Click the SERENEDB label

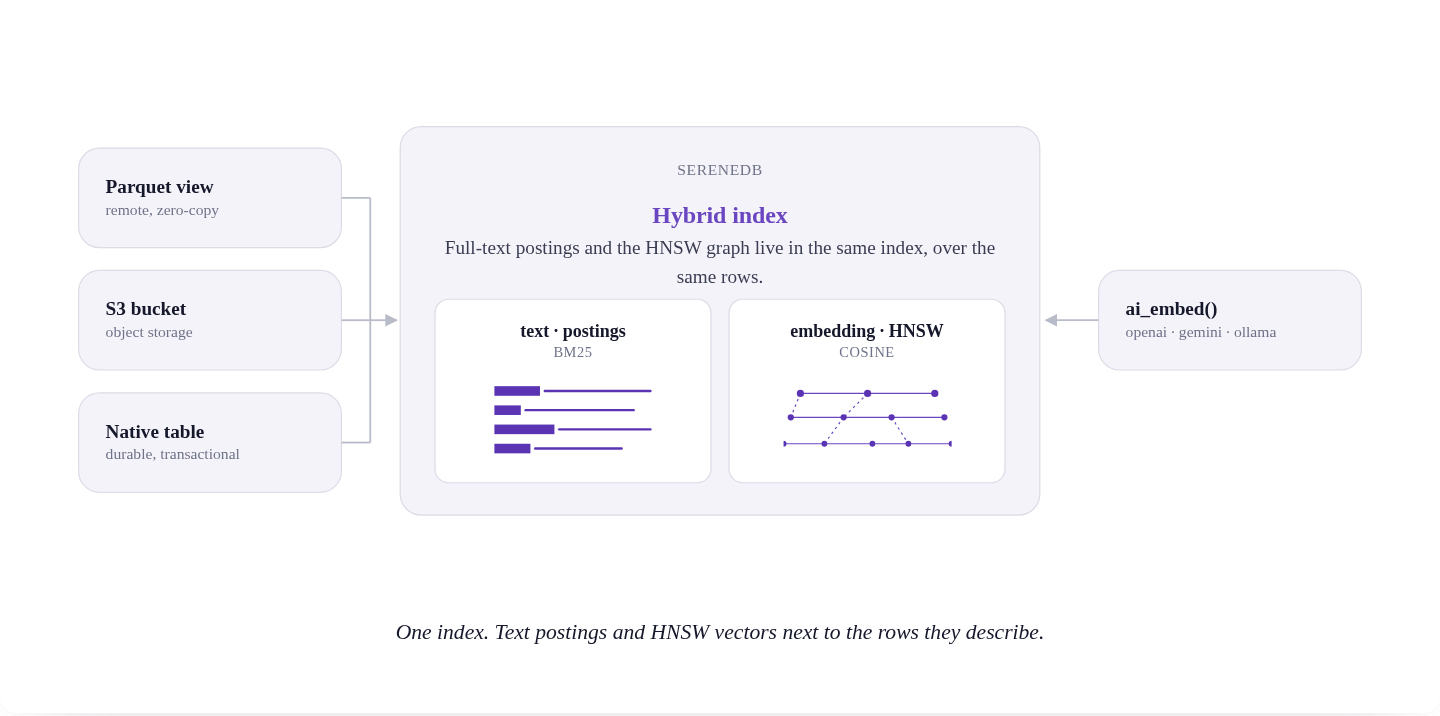point(720,170)
